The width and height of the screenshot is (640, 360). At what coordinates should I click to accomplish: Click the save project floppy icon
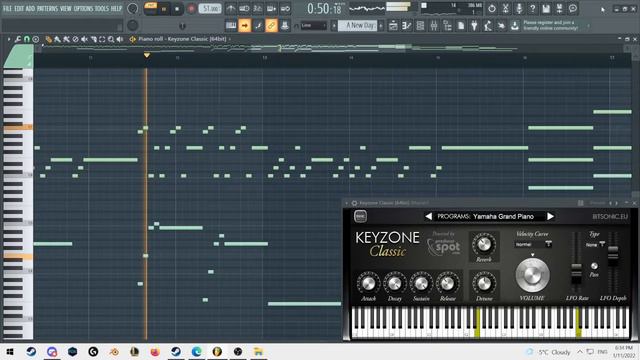click(546, 8)
